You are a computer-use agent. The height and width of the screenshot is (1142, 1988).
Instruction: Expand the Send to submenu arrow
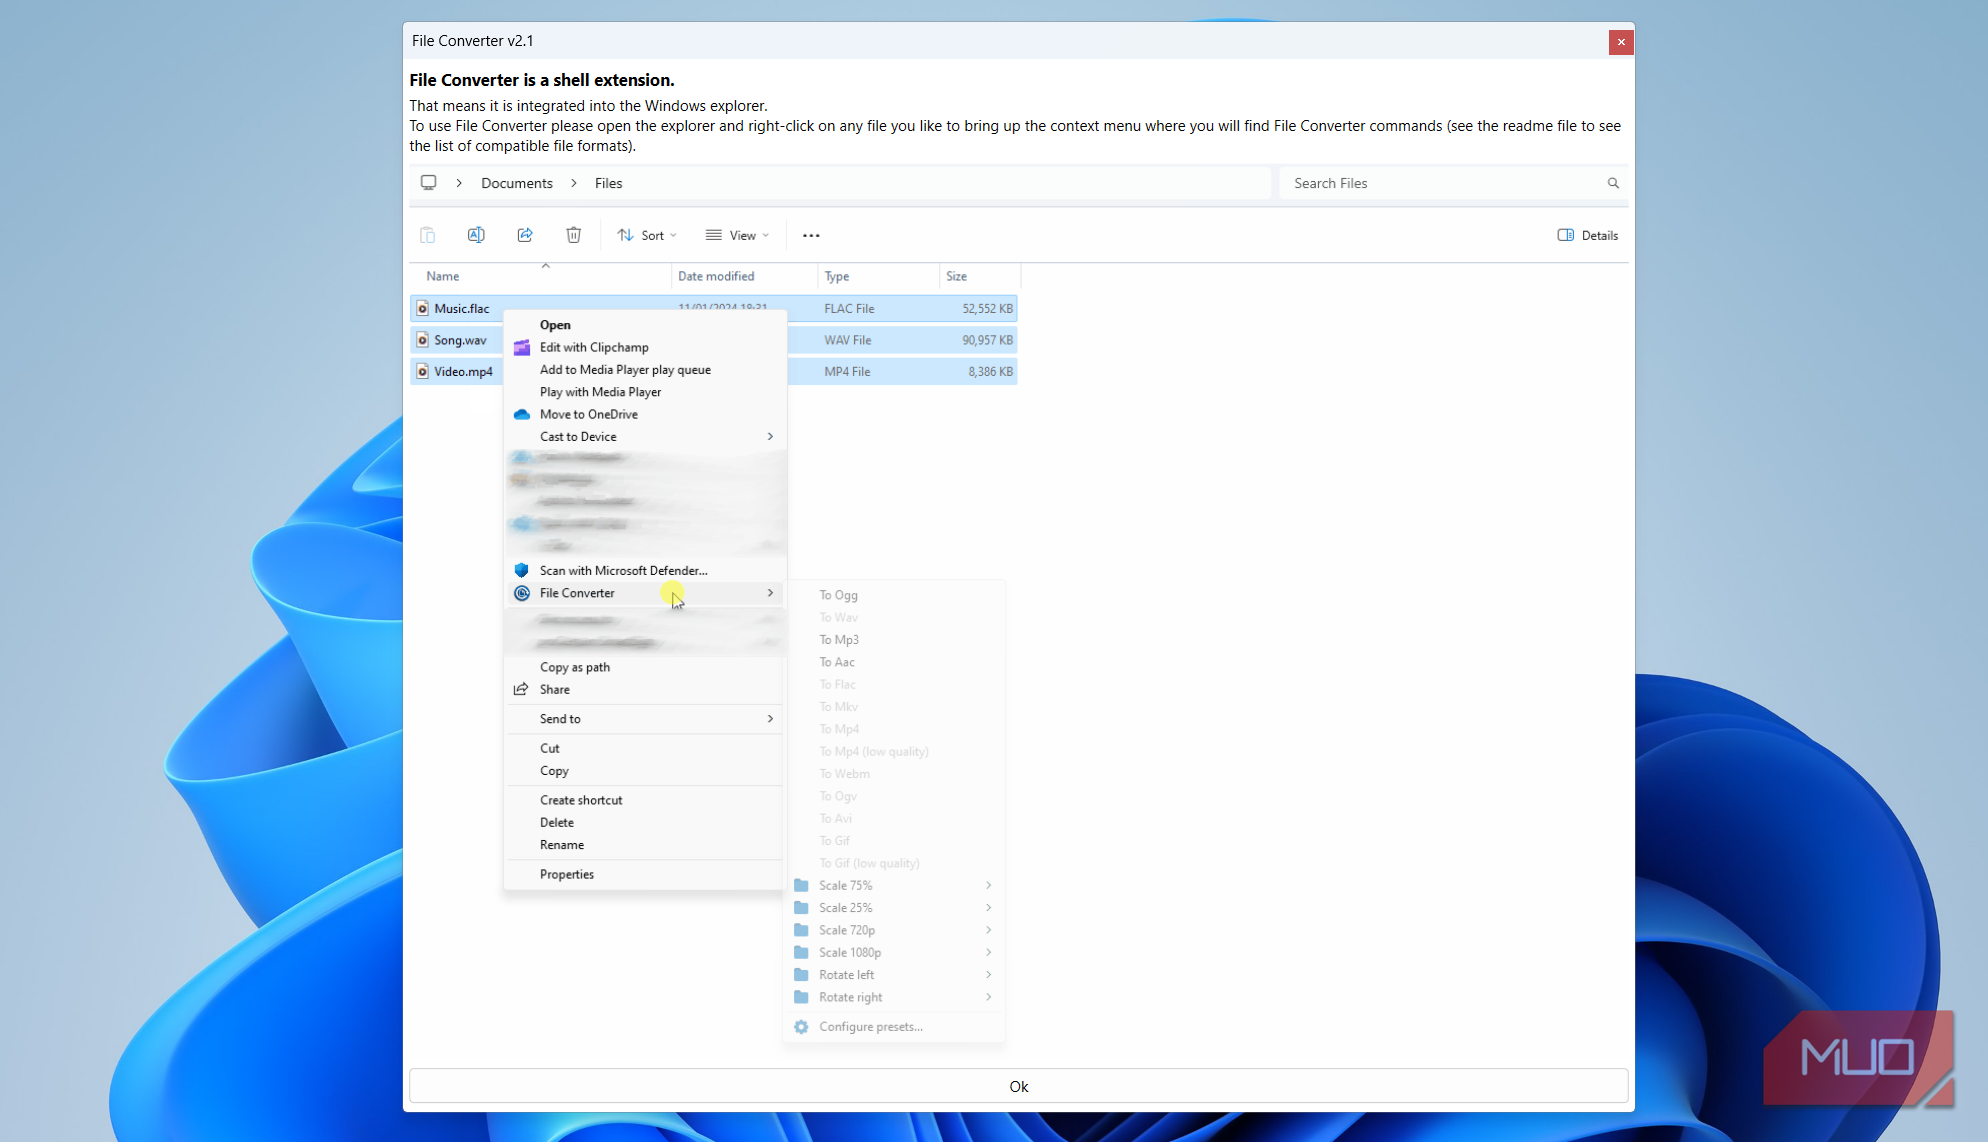click(770, 719)
